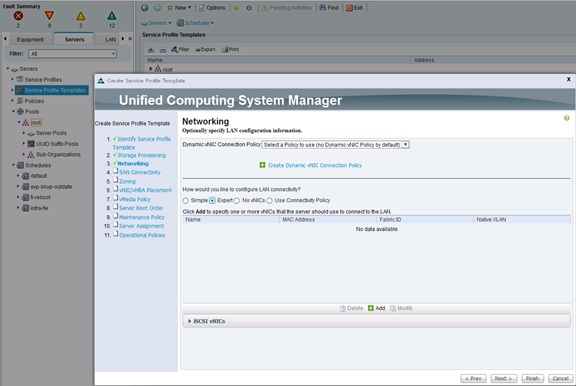576x386 pixels.
Task: Go to Identify Service Profile Template step
Action: coord(142,143)
